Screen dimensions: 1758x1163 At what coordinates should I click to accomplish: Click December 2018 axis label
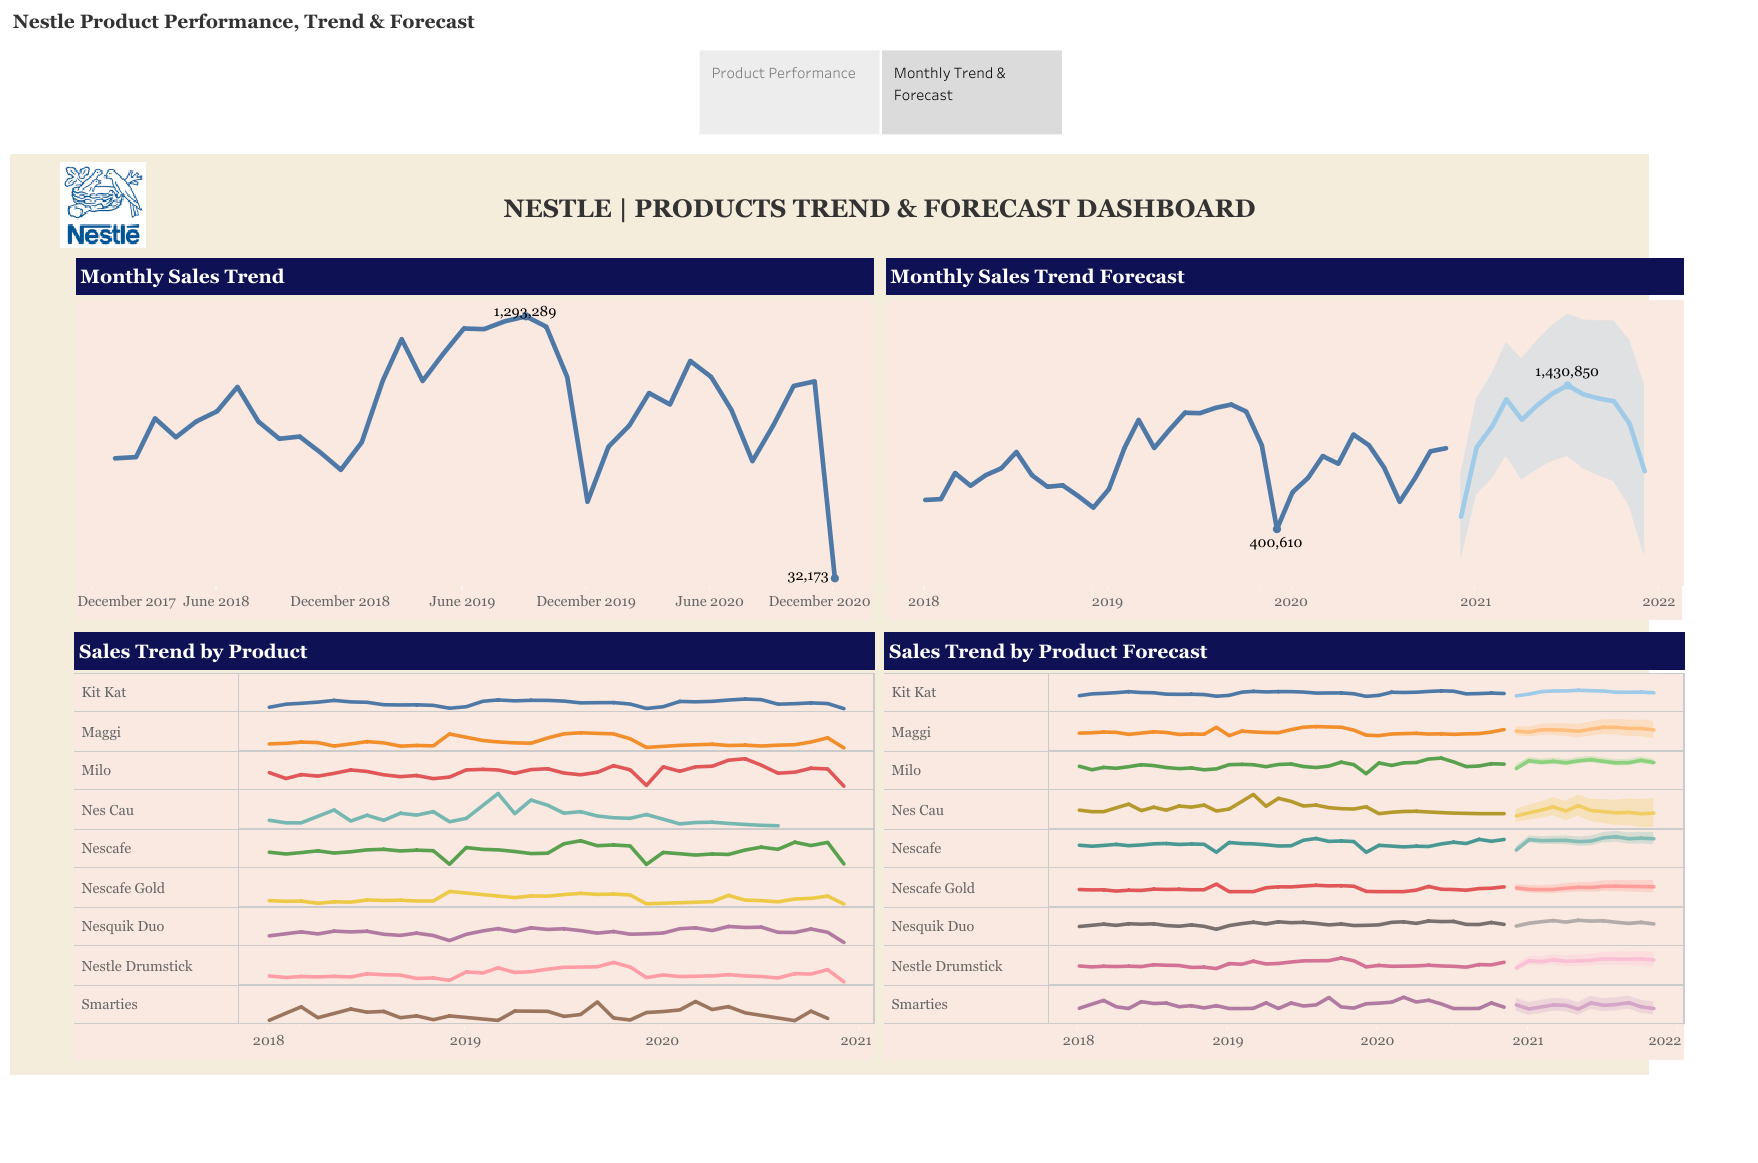[x=340, y=602]
